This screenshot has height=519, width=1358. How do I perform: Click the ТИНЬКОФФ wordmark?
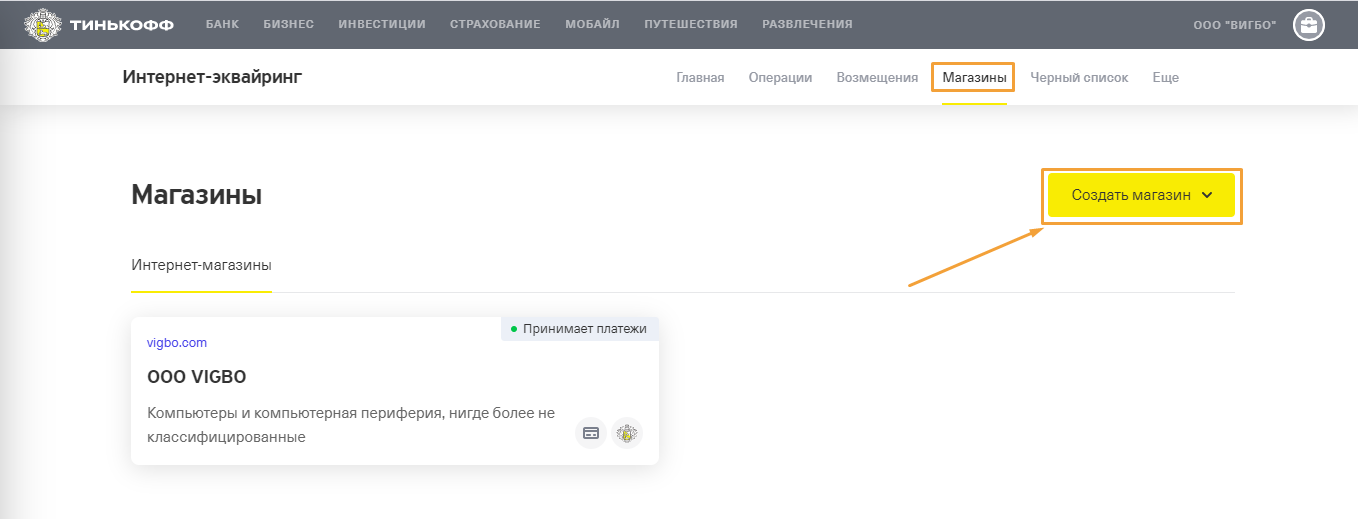[122, 24]
